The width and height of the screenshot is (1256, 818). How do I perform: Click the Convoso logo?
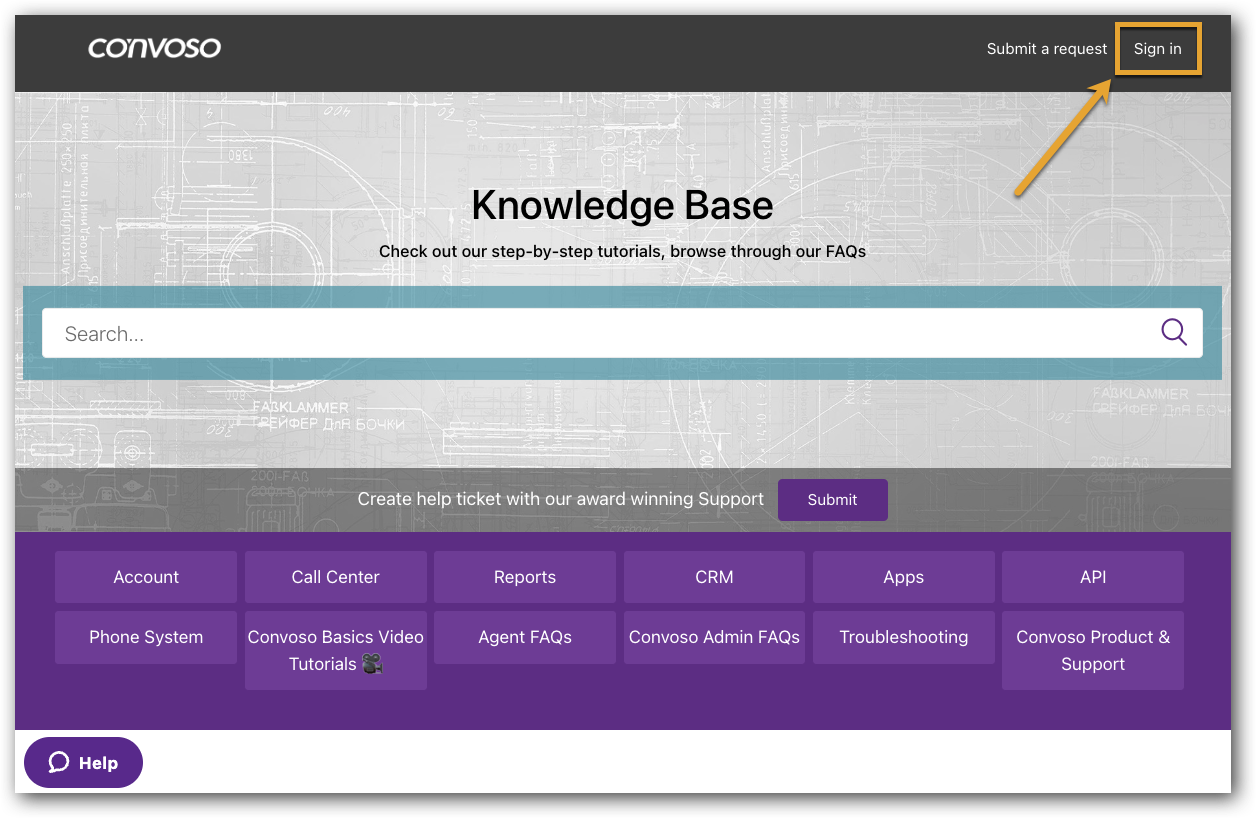pos(154,47)
